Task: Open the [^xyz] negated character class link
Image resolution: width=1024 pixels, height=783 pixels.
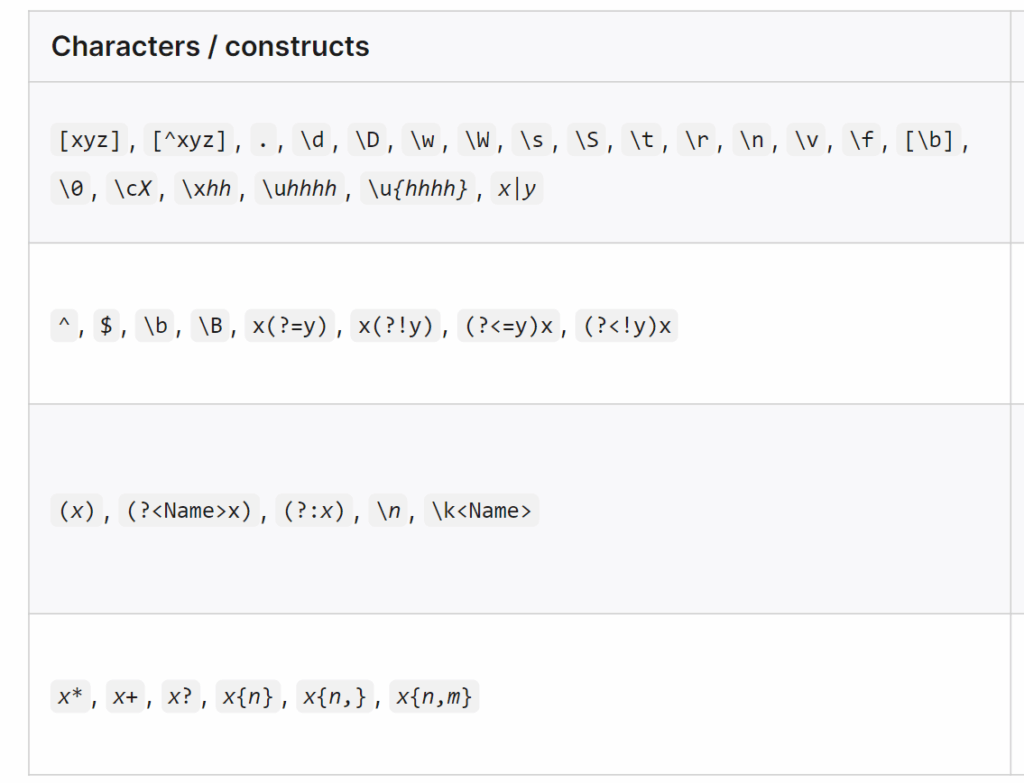Action: [190, 141]
